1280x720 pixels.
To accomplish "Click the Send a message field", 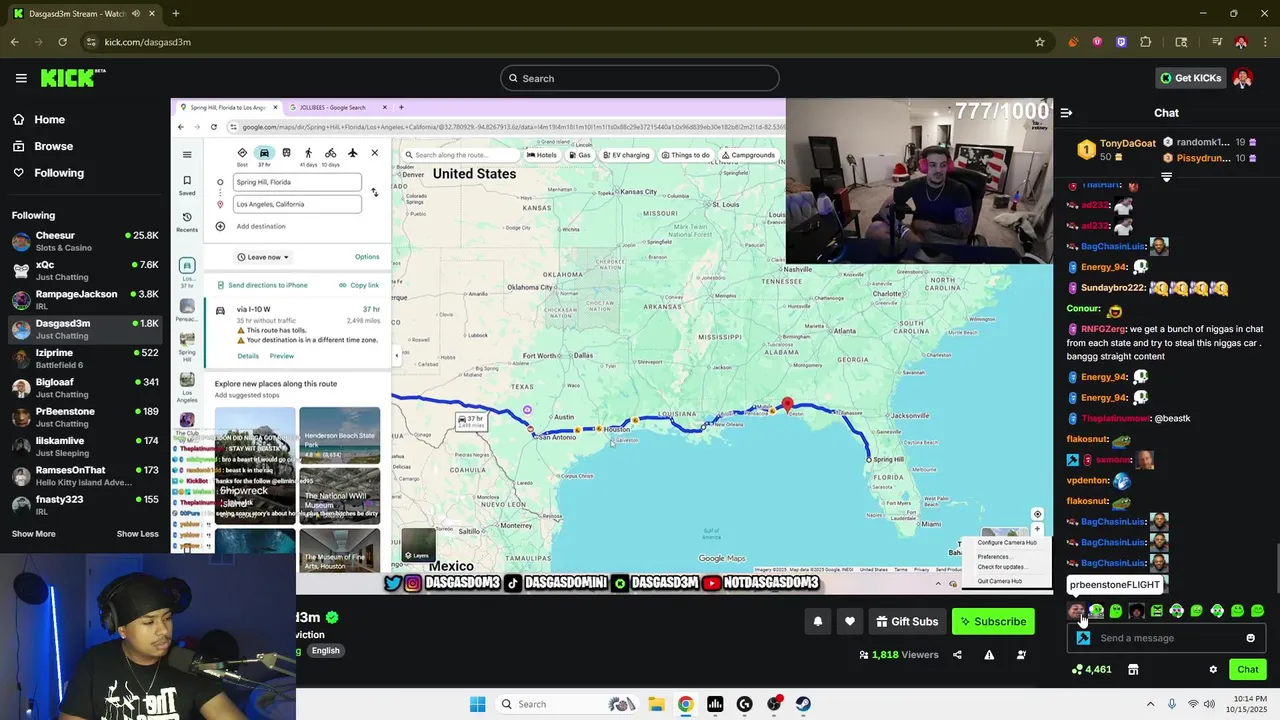I will (x=1168, y=638).
